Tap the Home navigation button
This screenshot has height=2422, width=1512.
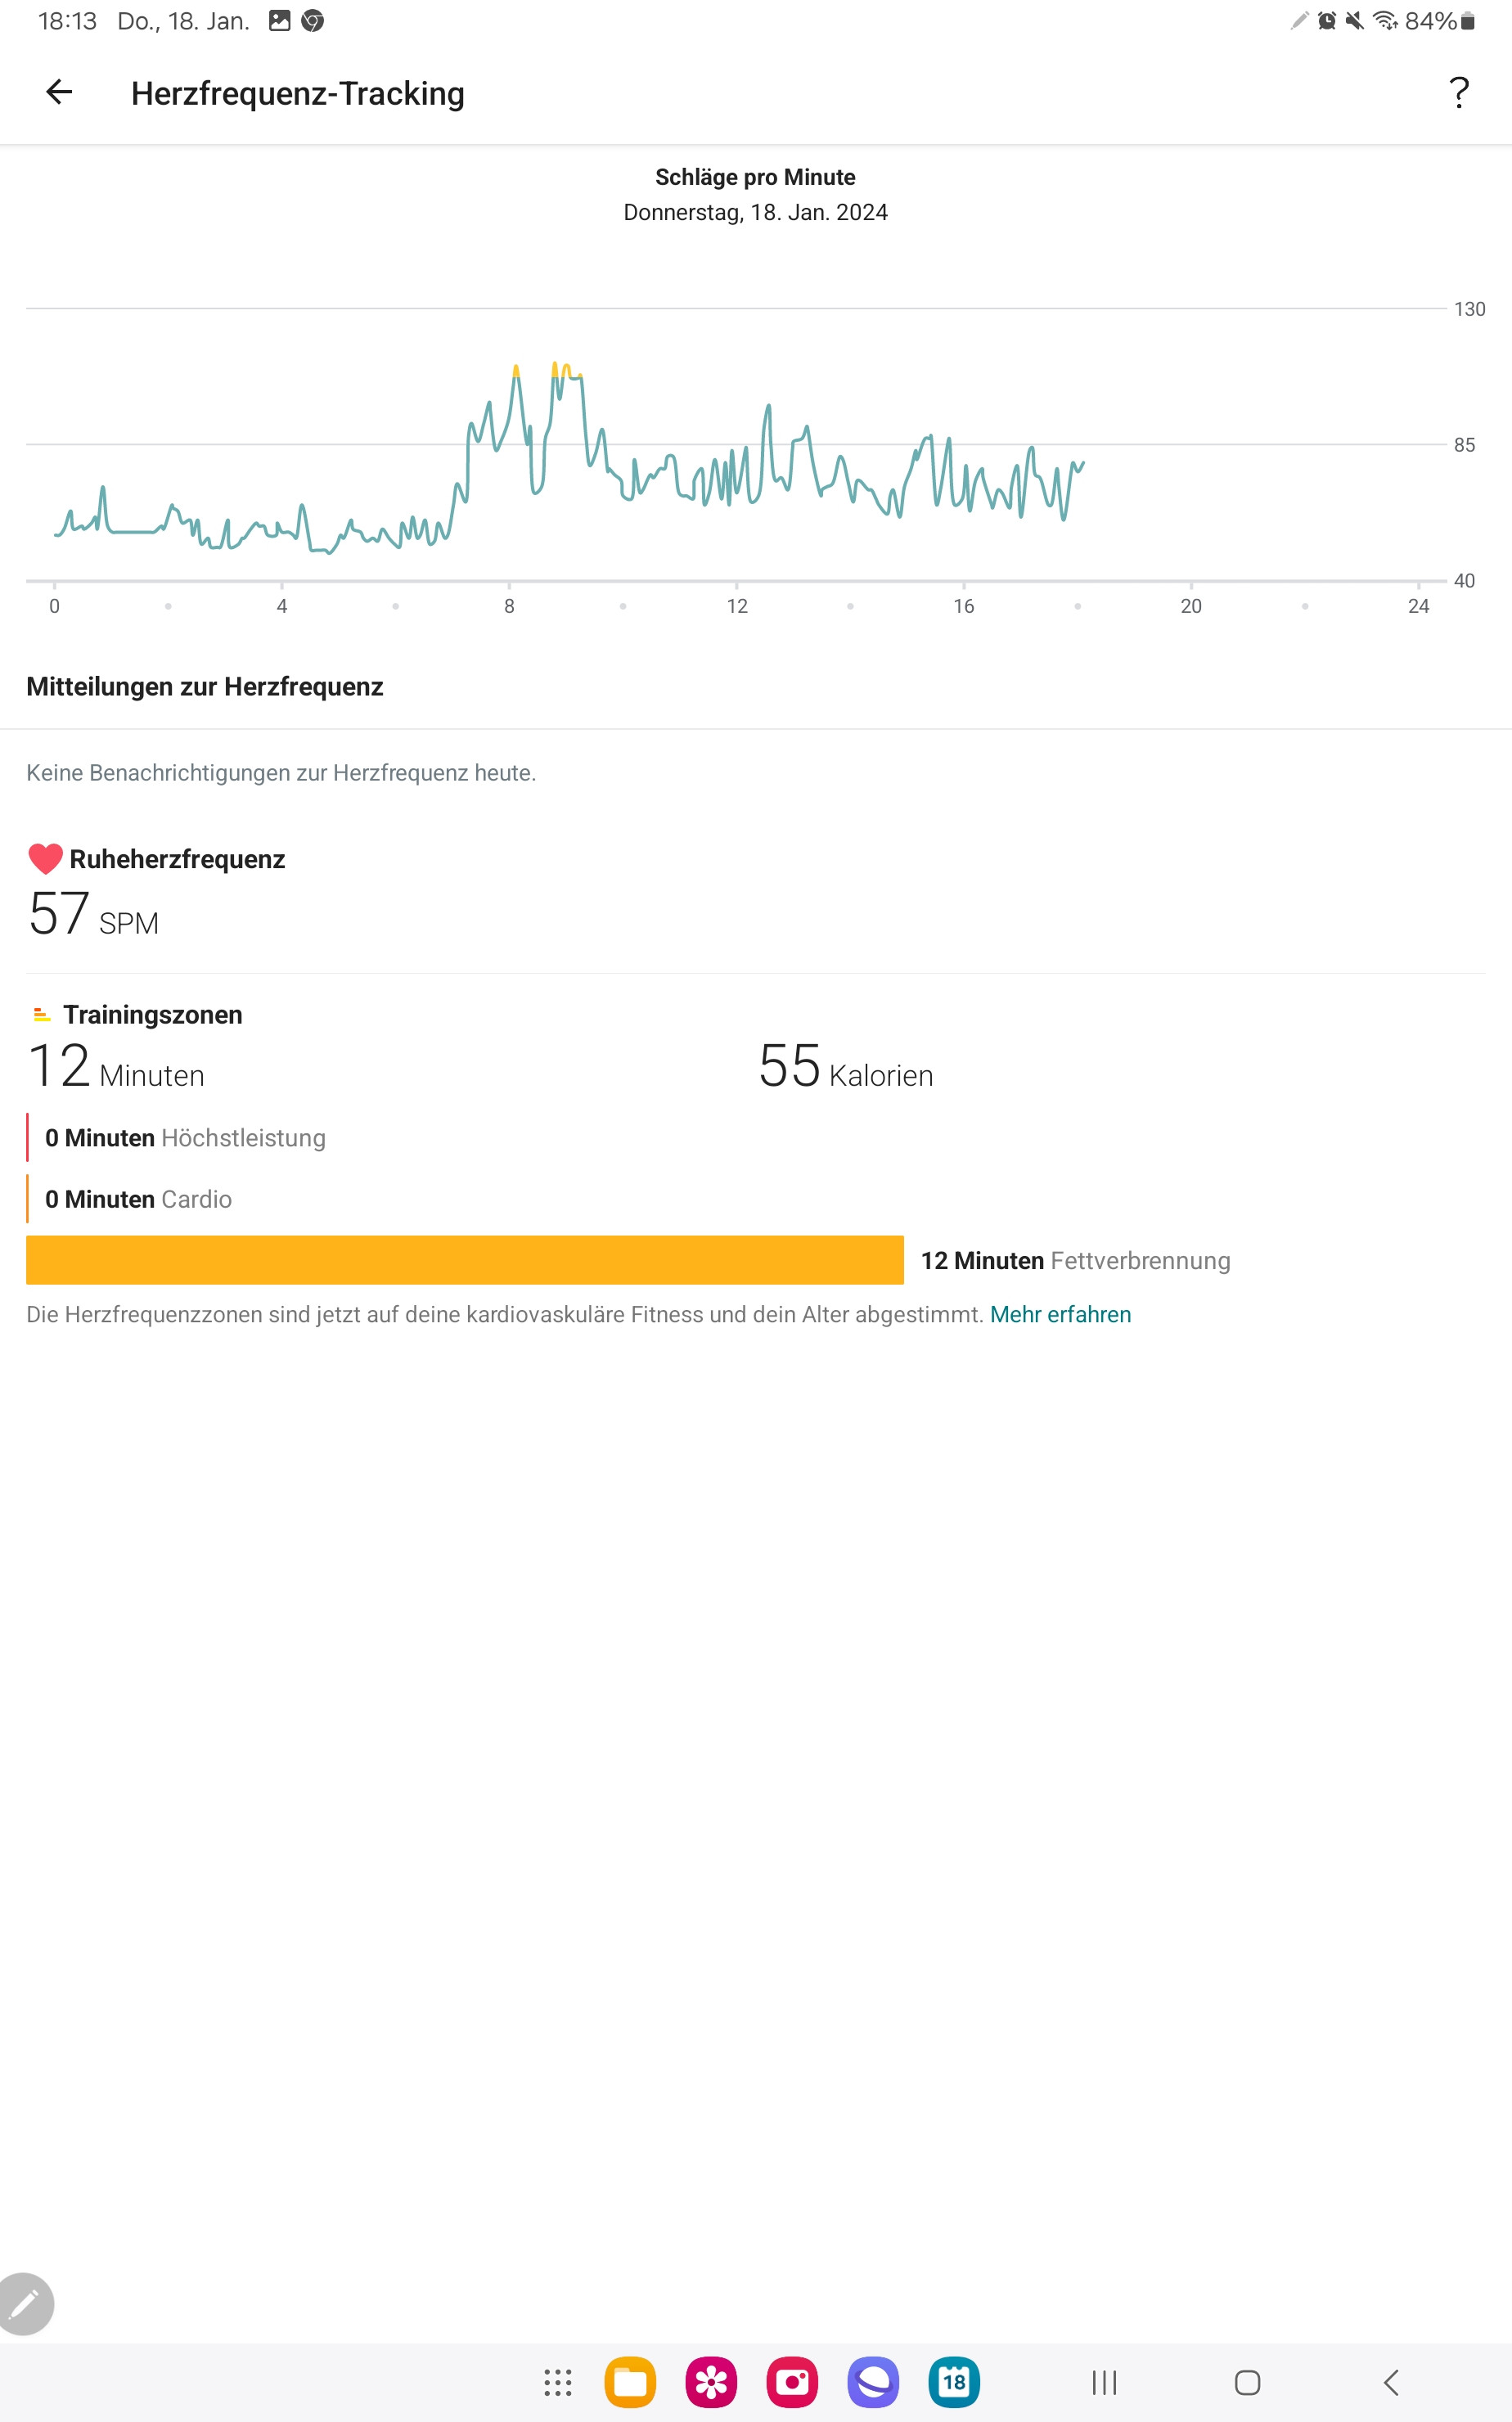[x=1247, y=2382]
